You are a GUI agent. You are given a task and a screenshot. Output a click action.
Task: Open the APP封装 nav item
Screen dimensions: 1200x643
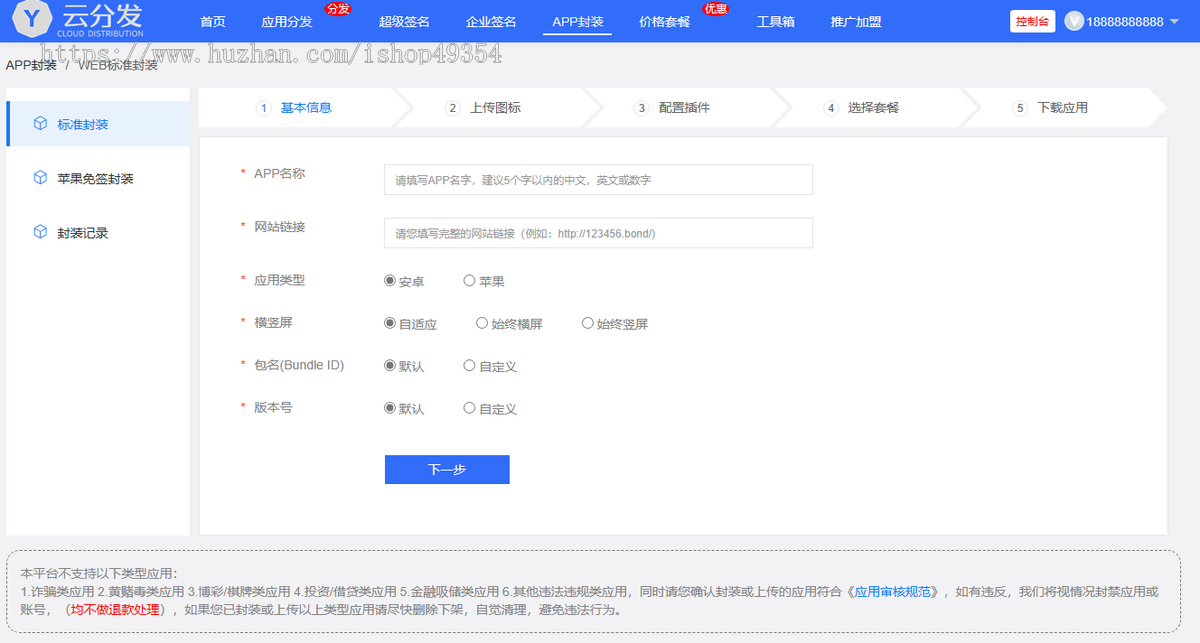[x=578, y=22]
